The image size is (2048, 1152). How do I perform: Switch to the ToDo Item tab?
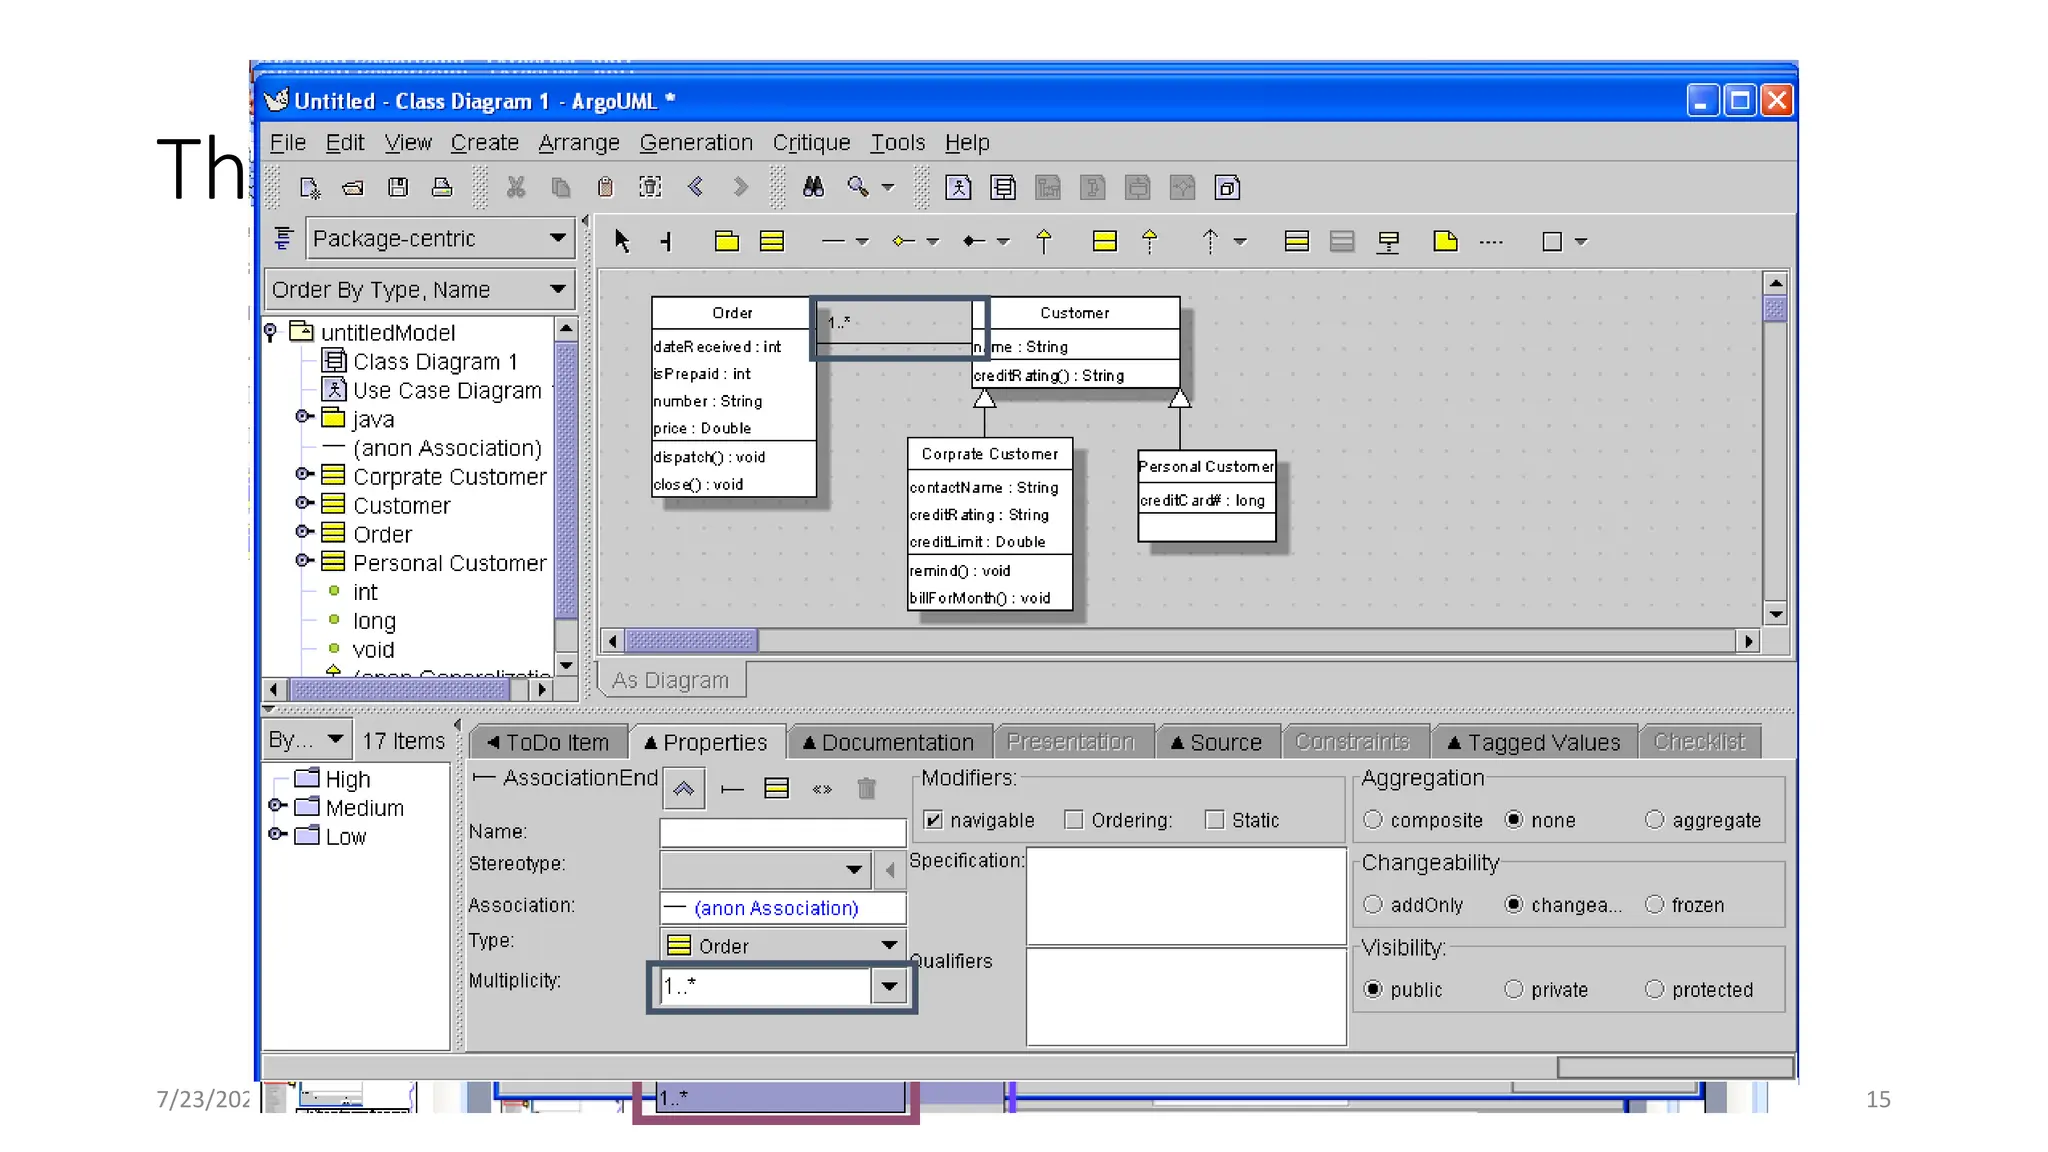tap(548, 743)
